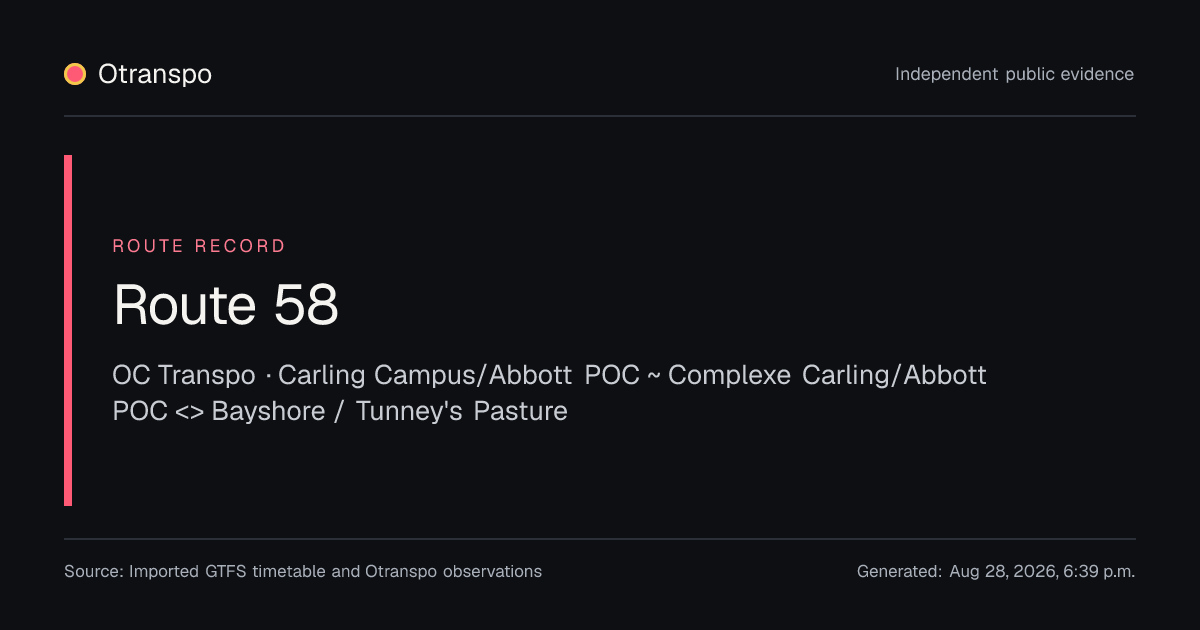This screenshot has width=1200, height=630.
Task: Click the tilde separator between route names
Action: pyautogui.click(x=654, y=375)
